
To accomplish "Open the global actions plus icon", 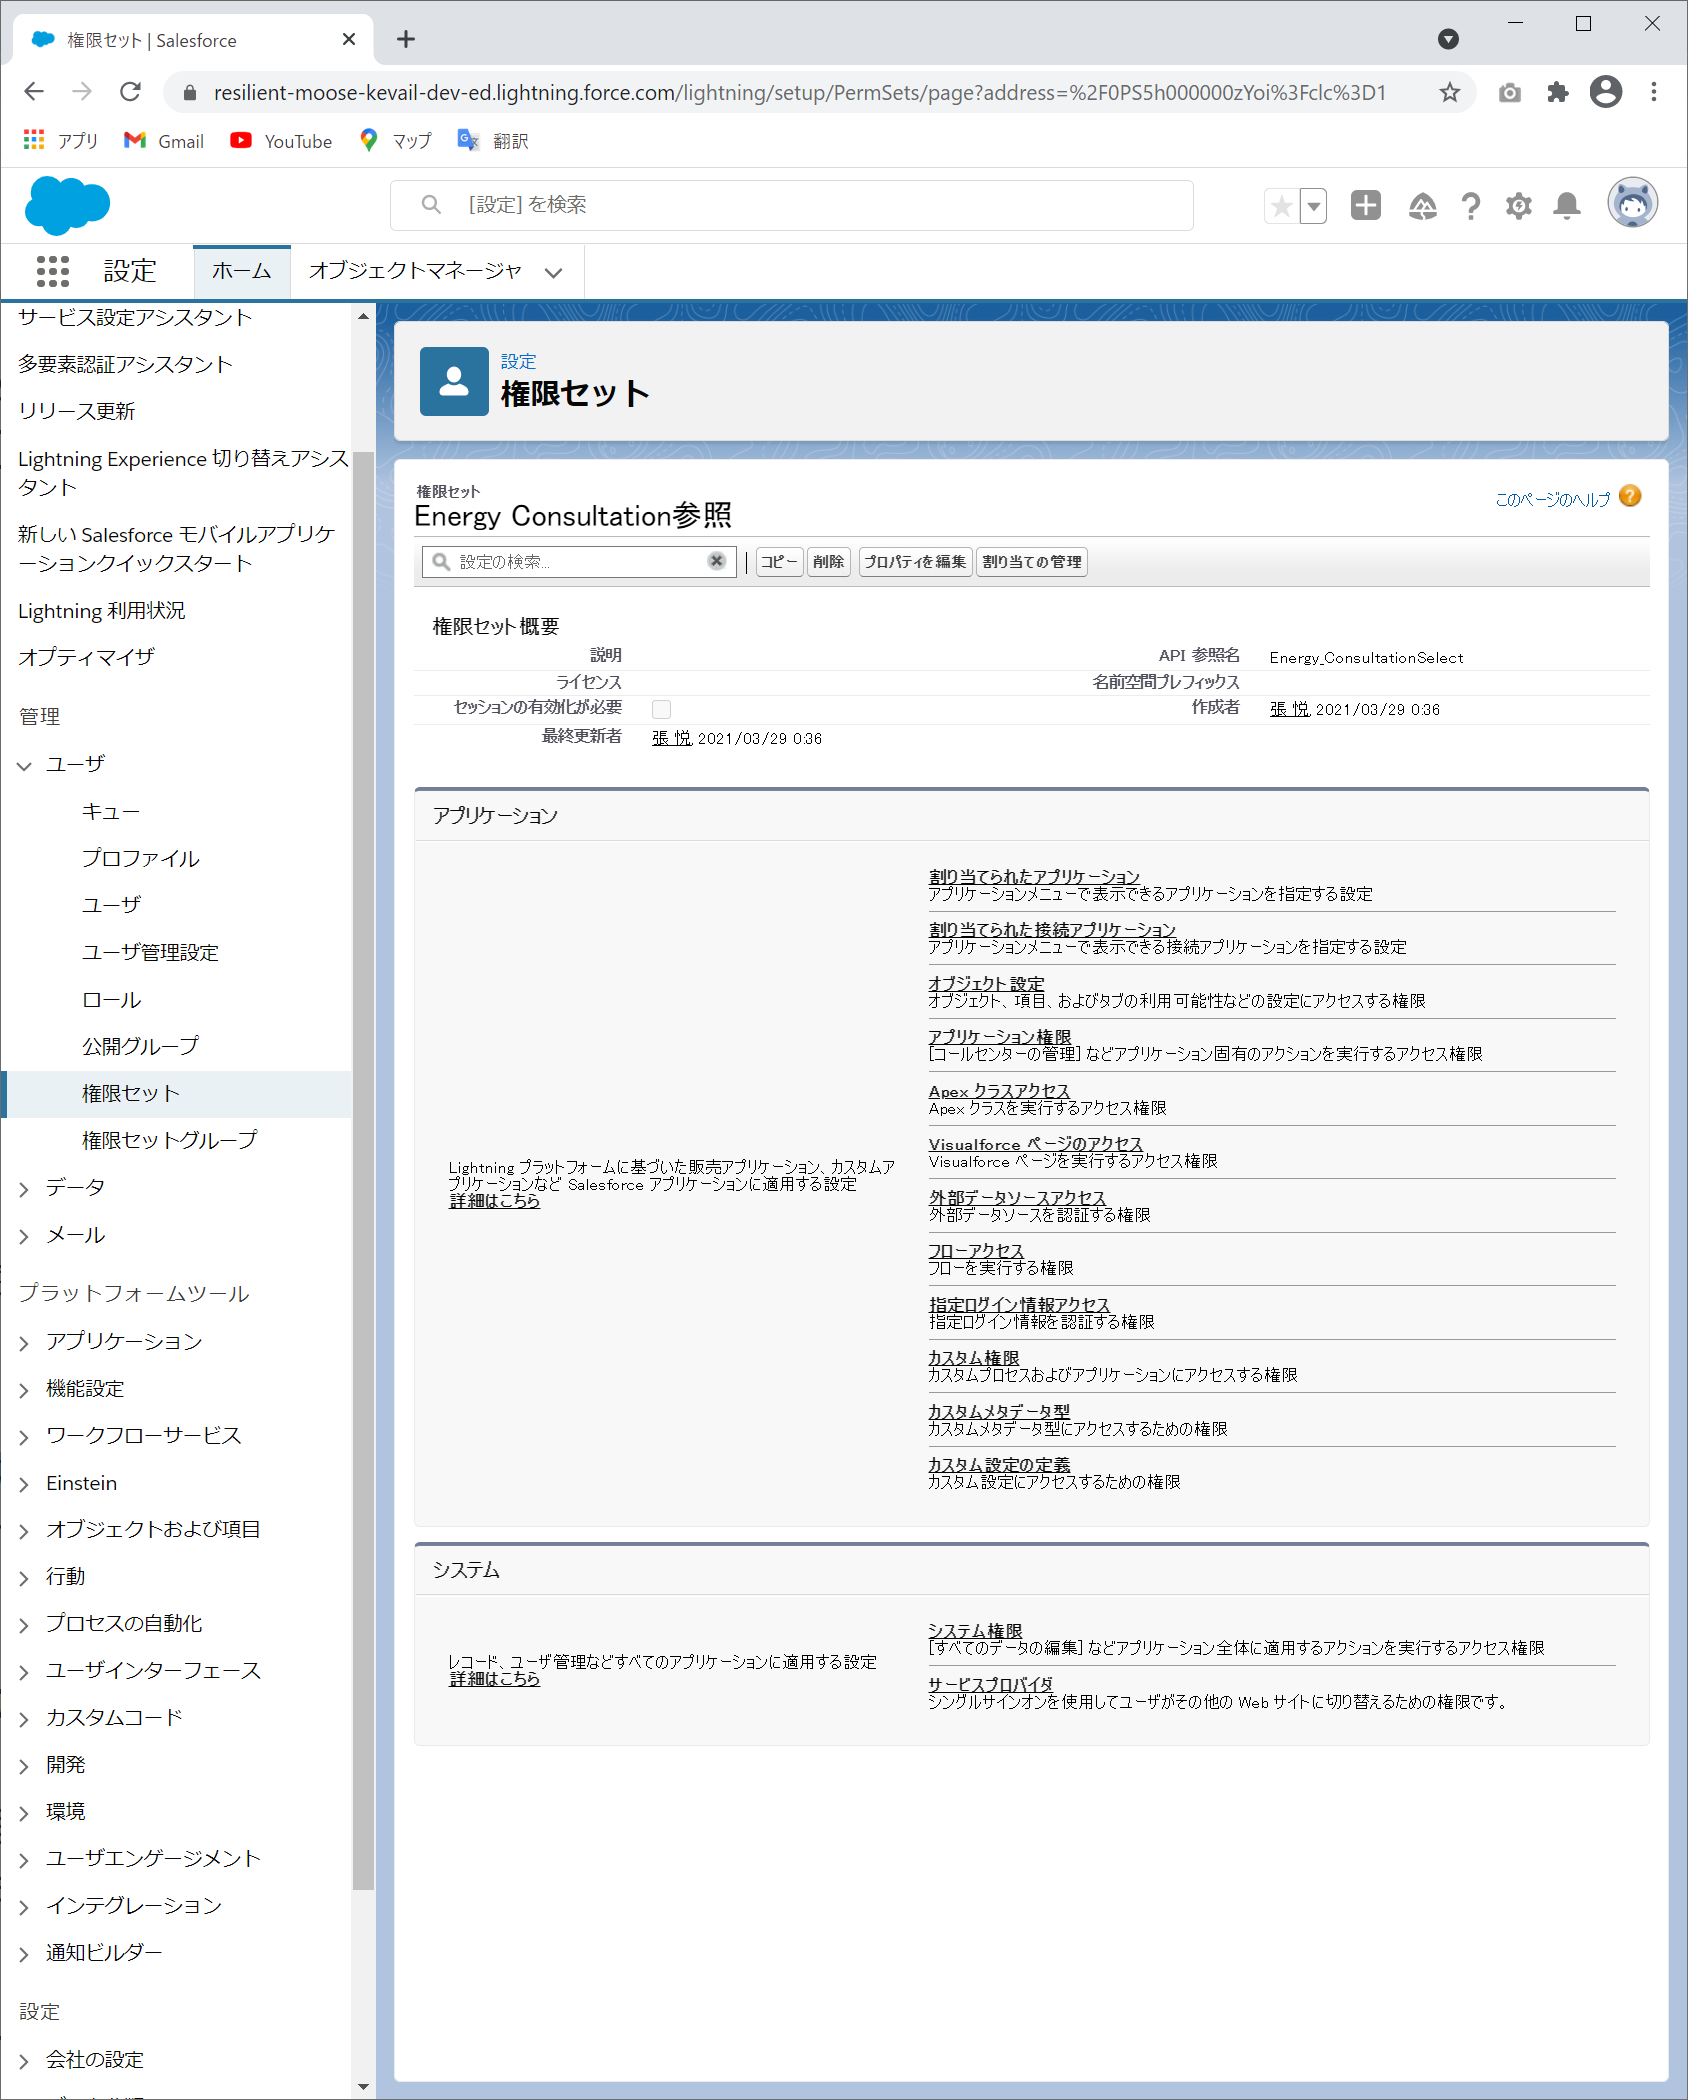I will tap(1365, 205).
